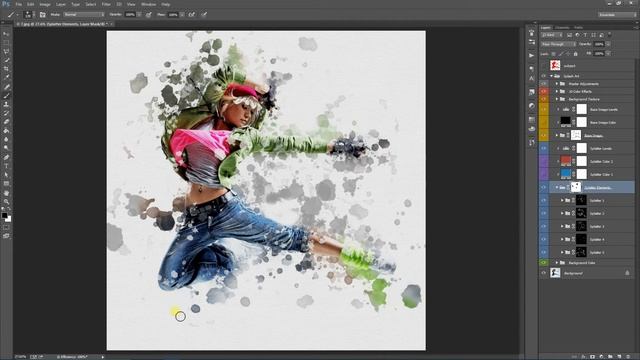Hide the Splatter 1 group

coord(544,200)
